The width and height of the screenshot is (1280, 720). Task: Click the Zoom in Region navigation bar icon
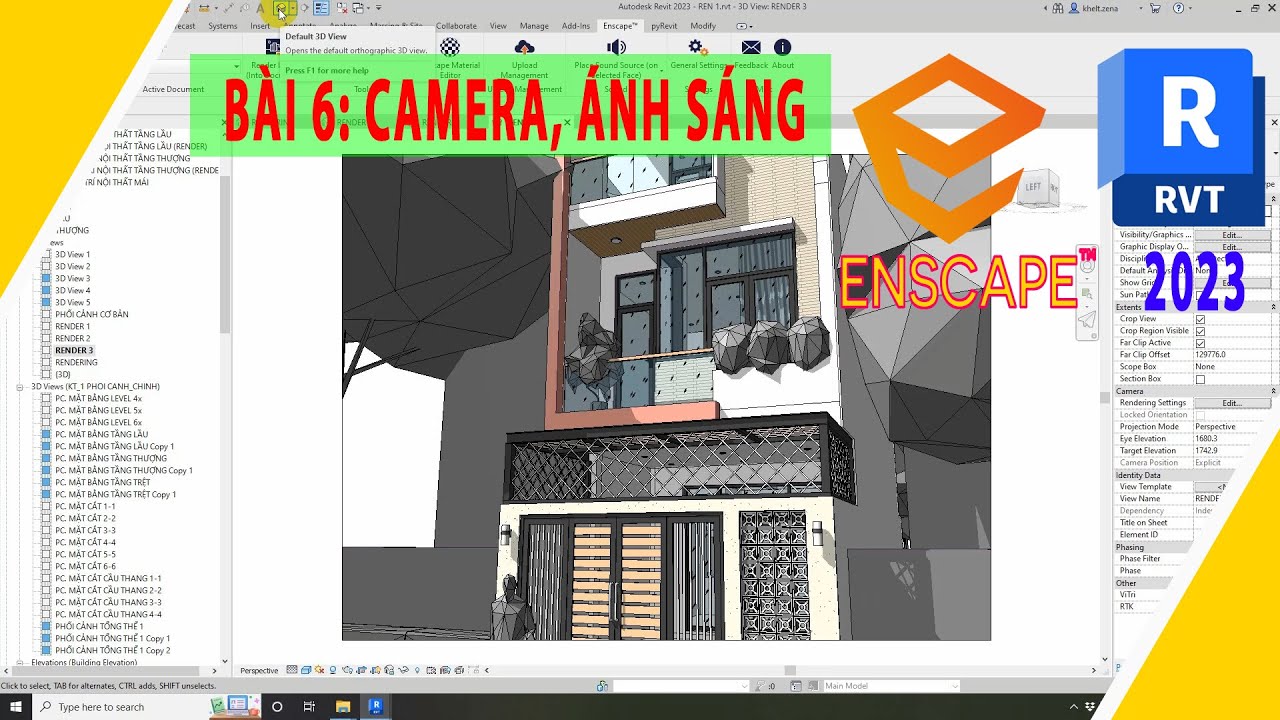click(x=1087, y=294)
